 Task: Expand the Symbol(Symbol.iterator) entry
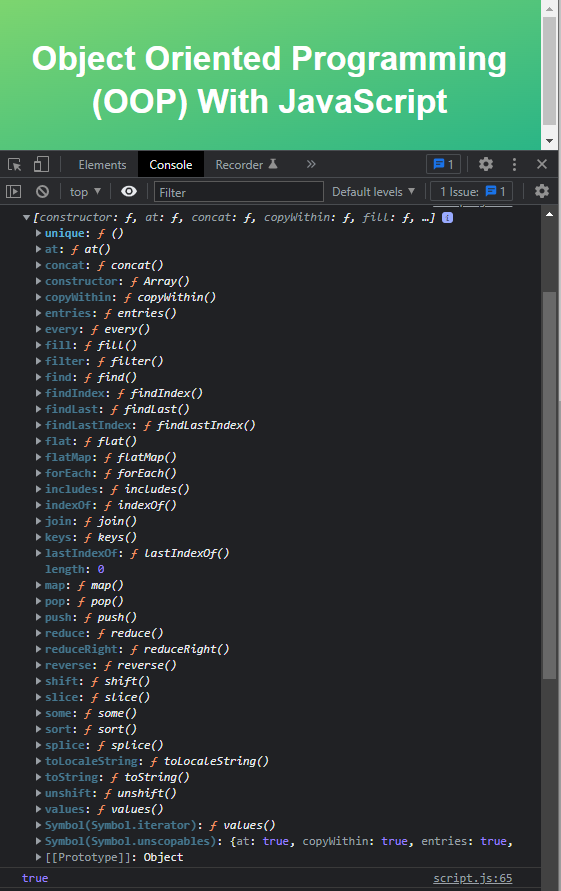tap(38, 825)
